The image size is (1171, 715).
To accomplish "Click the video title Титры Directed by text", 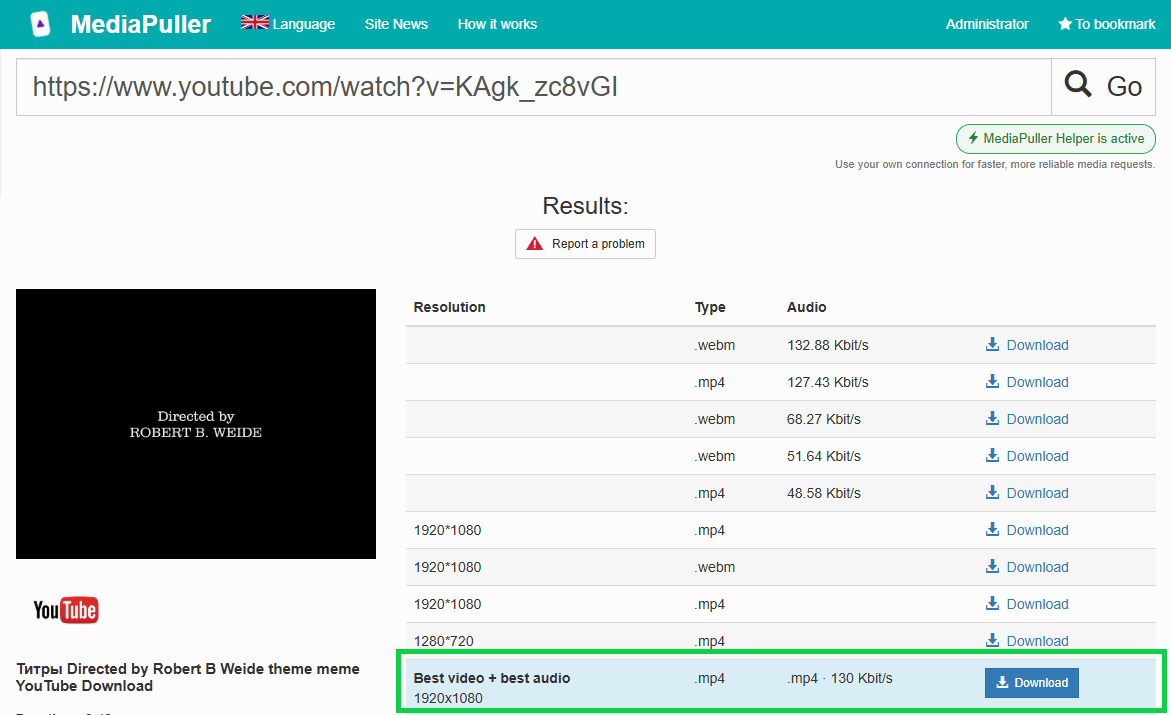I will coord(187,677).
